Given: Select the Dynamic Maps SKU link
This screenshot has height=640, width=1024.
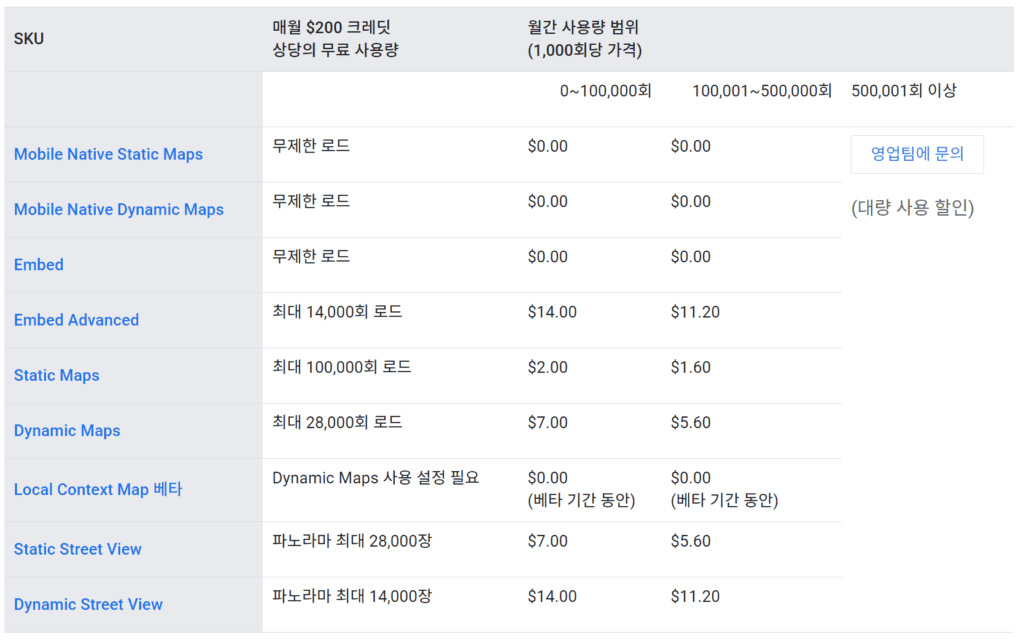Looking at the screenshot, I should click(66, 430).
